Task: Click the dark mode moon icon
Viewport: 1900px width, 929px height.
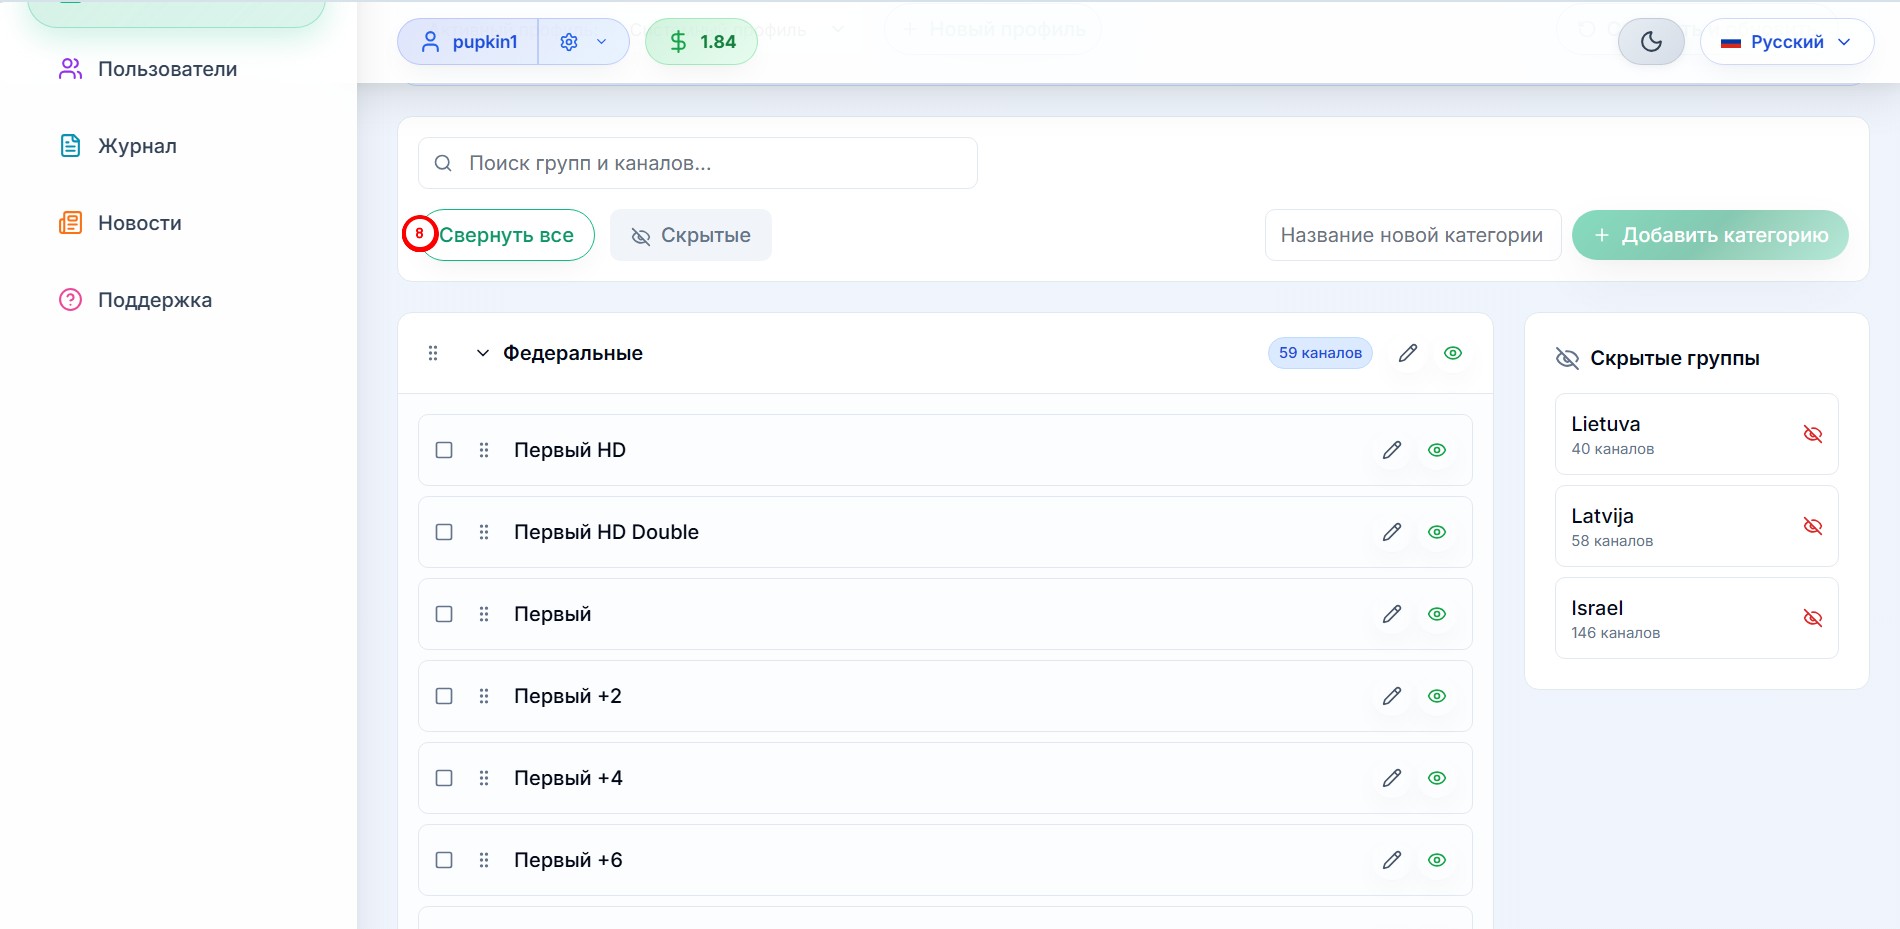Action: pyautogui.click(x=1651, y=42)
